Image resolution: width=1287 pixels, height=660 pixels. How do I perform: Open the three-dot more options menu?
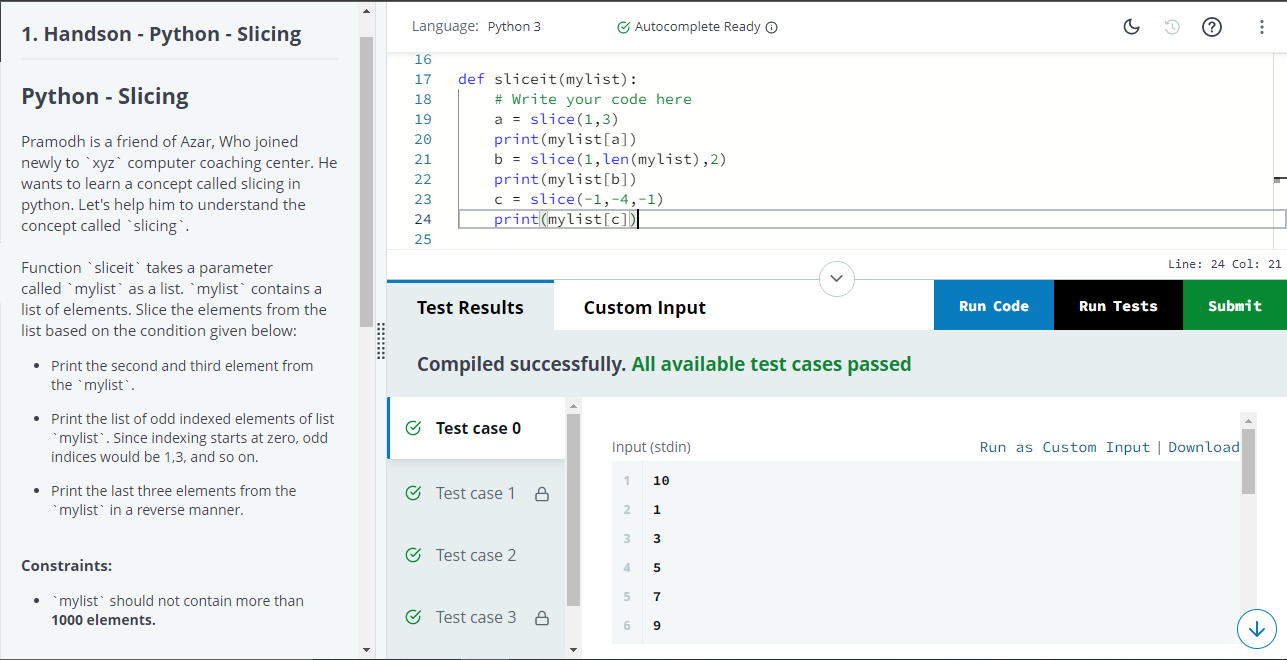(x=1262, y=27)
